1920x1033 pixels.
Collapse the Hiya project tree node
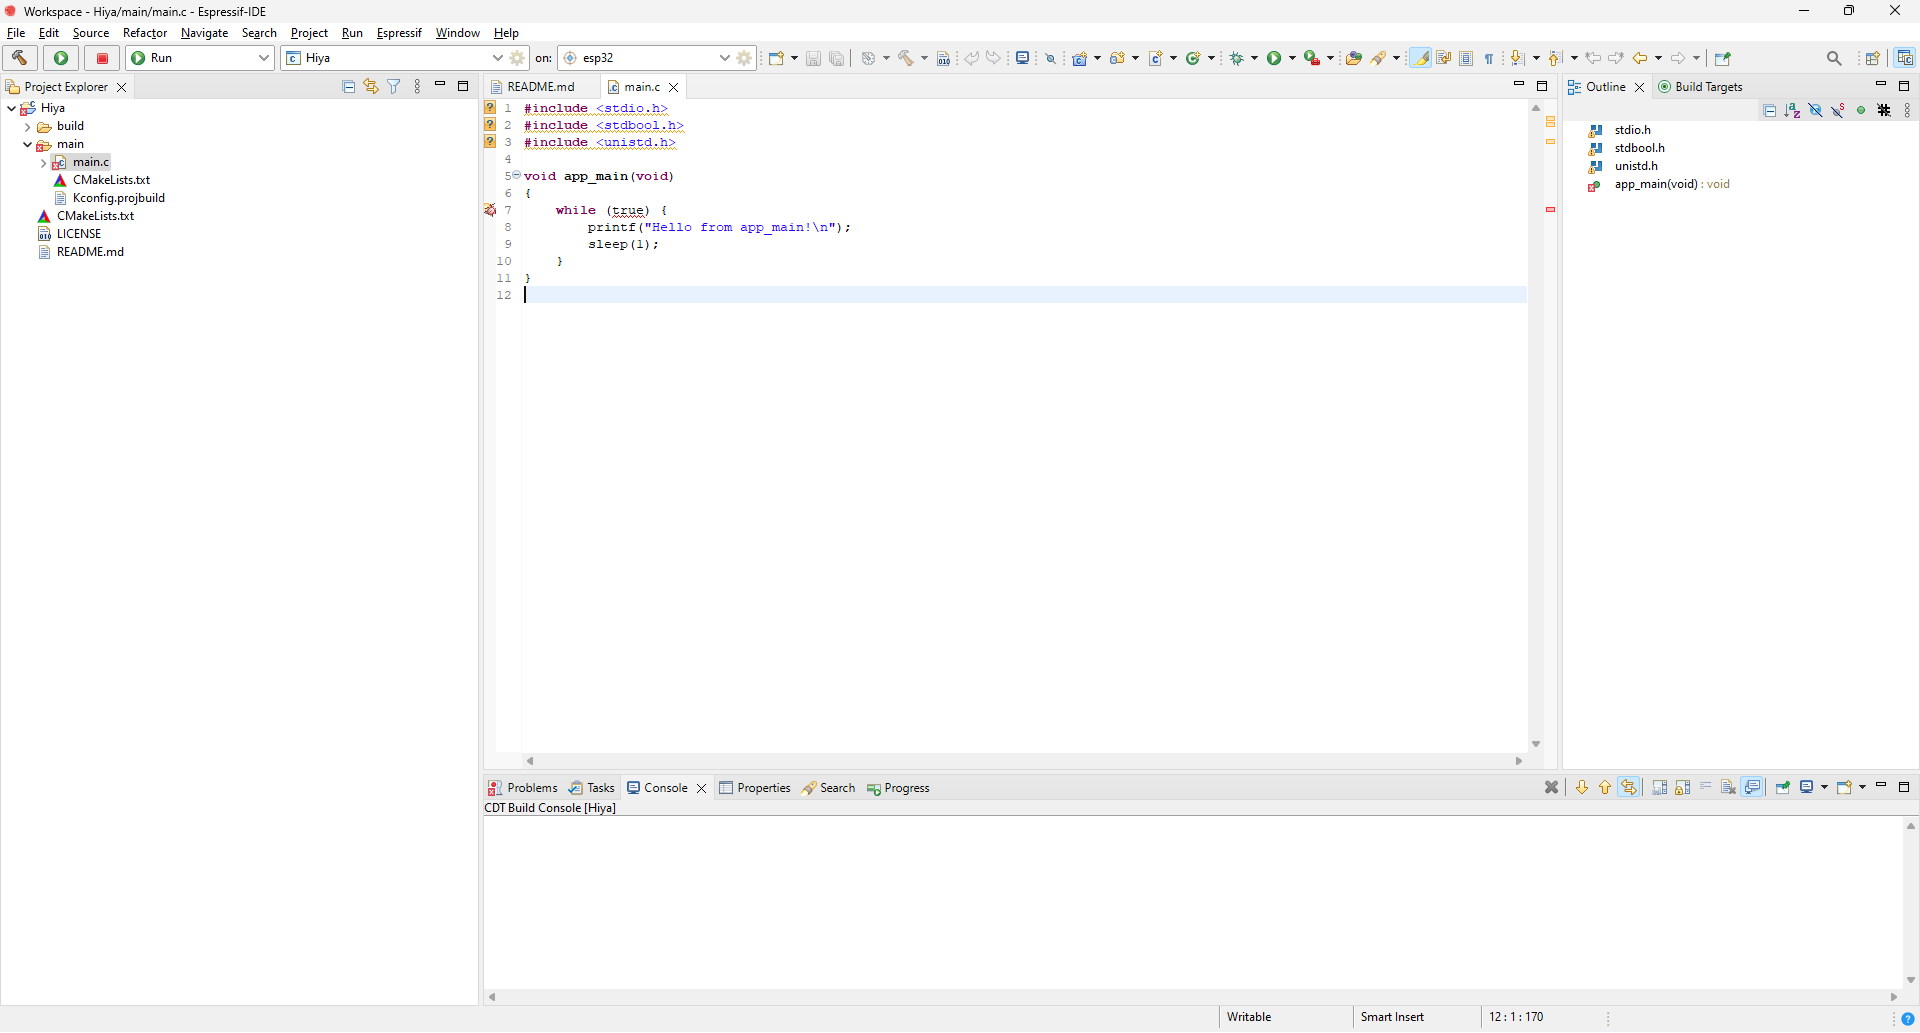(x=11, y=108)
